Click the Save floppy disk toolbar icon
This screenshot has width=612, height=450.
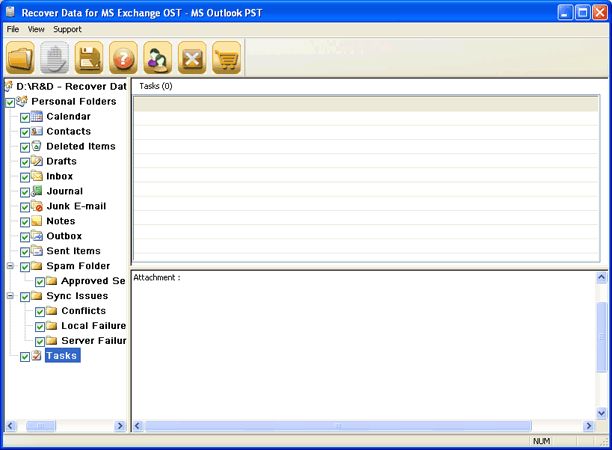pos(89,58)
